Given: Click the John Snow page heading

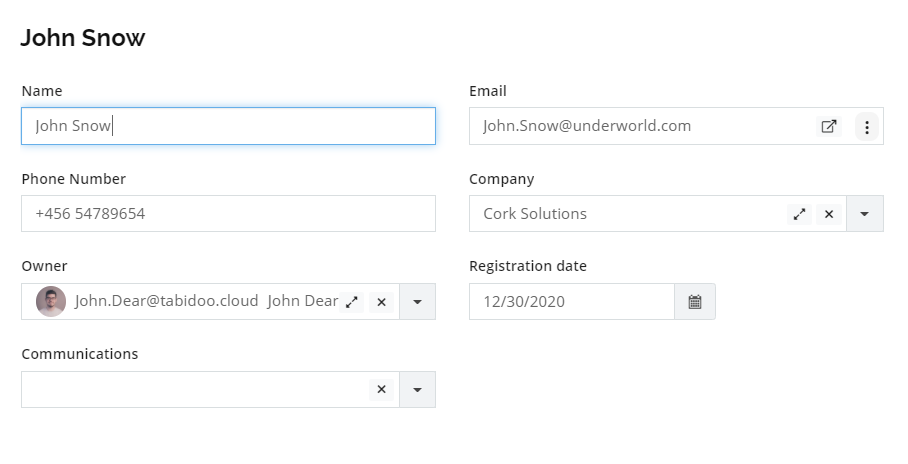Looking at the screenshot, I should [83, 38].
